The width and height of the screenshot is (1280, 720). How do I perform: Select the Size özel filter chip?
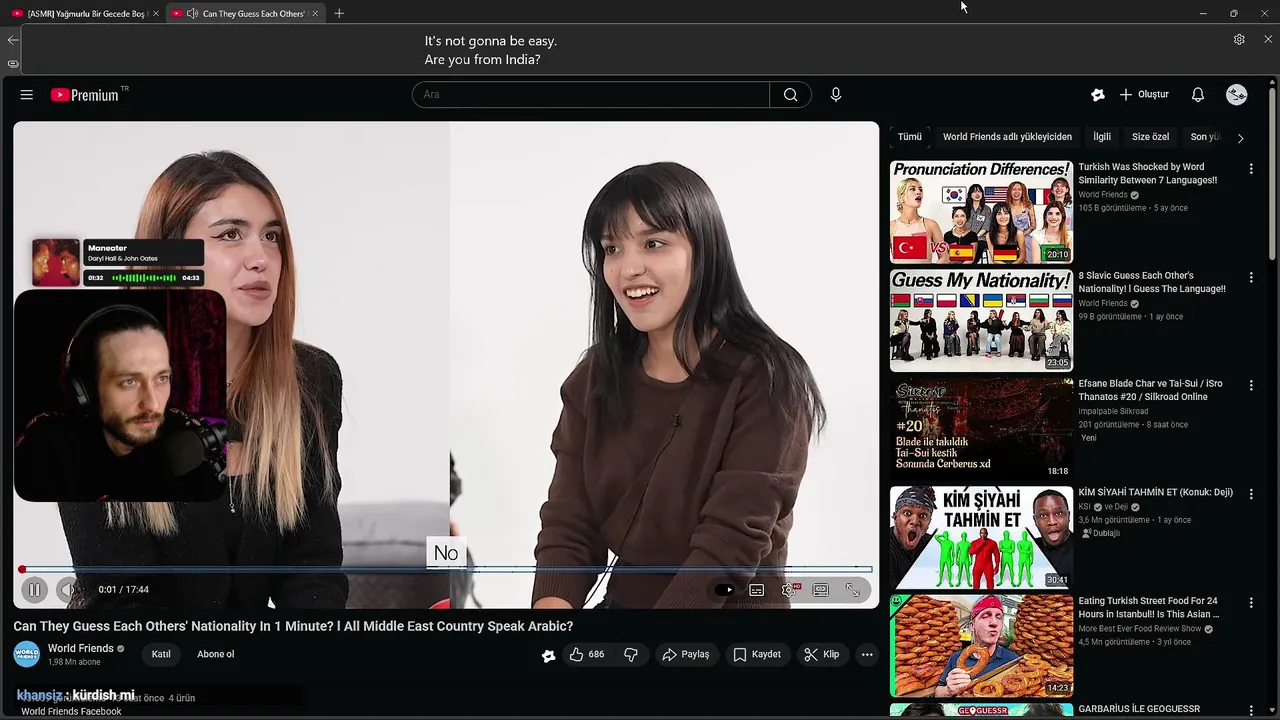[1150, 137]
